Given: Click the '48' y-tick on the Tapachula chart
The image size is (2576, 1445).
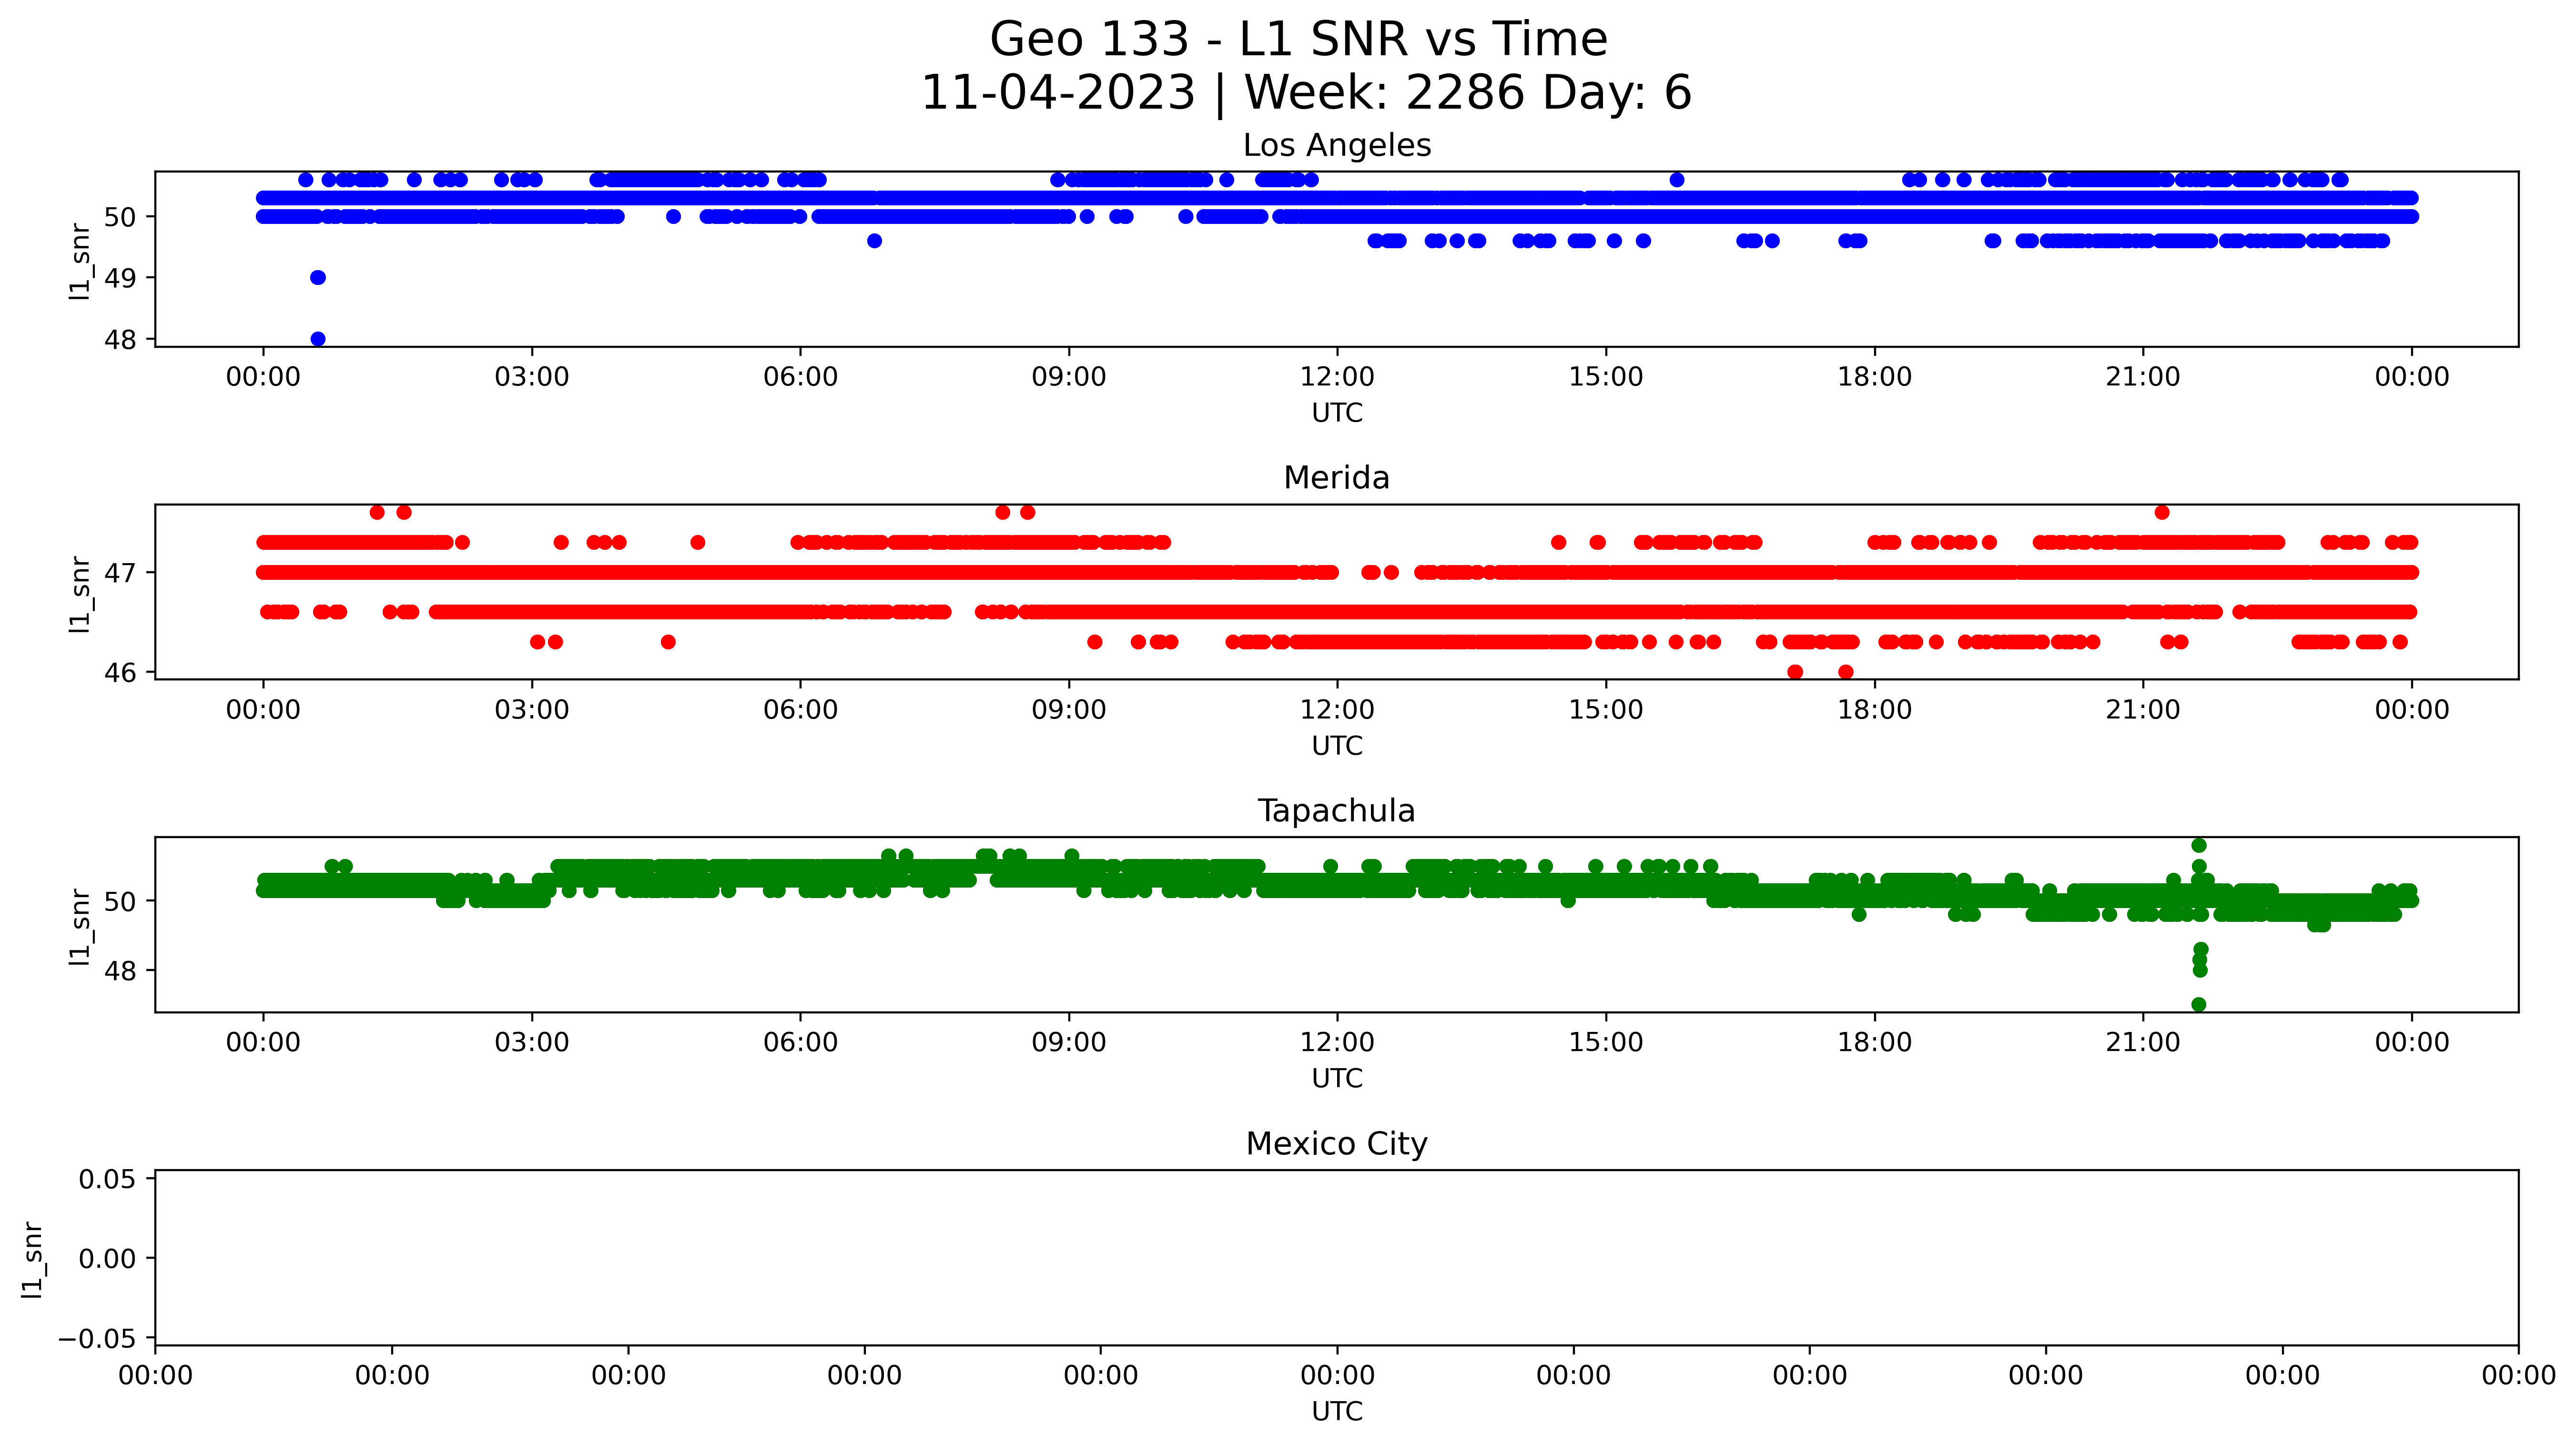Looking at the screenshot, I should click(120, 971).
